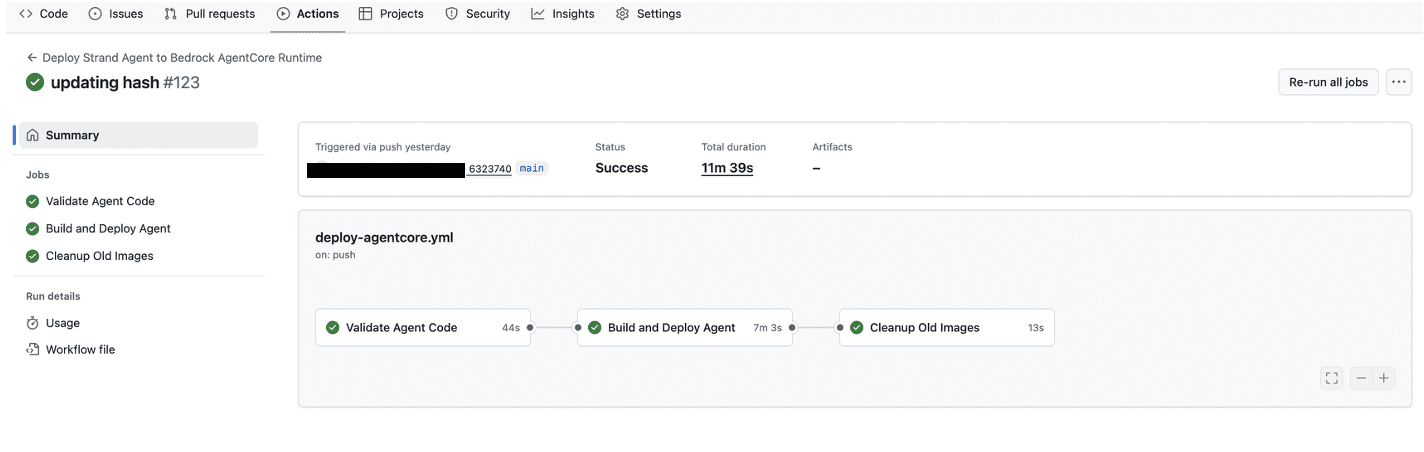
Task: Click the Workflow file icon in sidebar
Action: coord(33,350)
